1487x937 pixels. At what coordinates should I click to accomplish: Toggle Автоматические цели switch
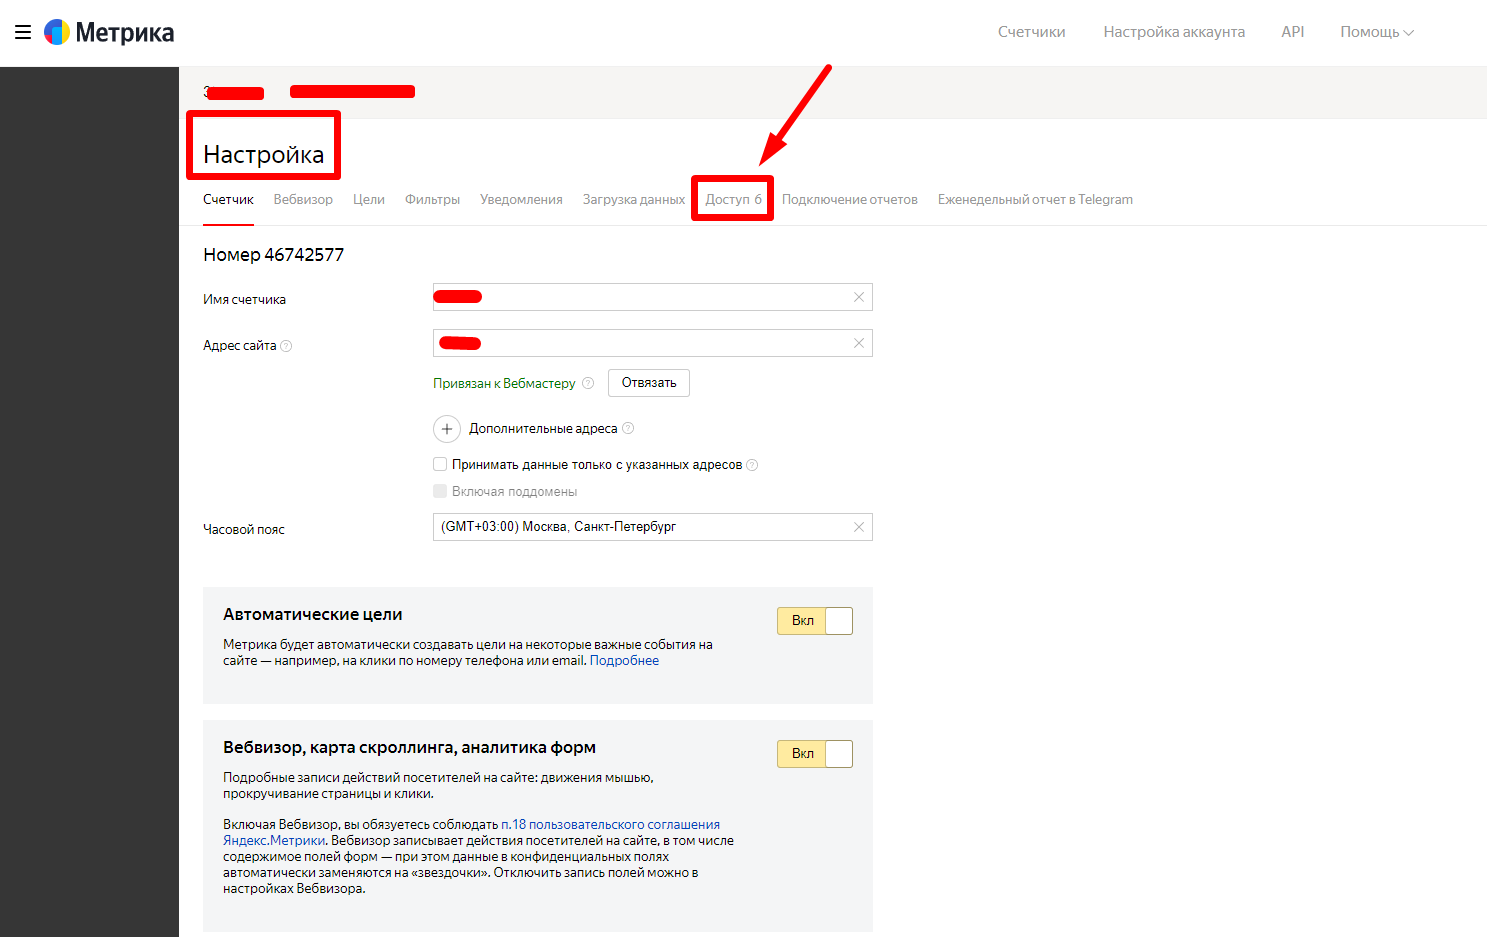point(814,621)
